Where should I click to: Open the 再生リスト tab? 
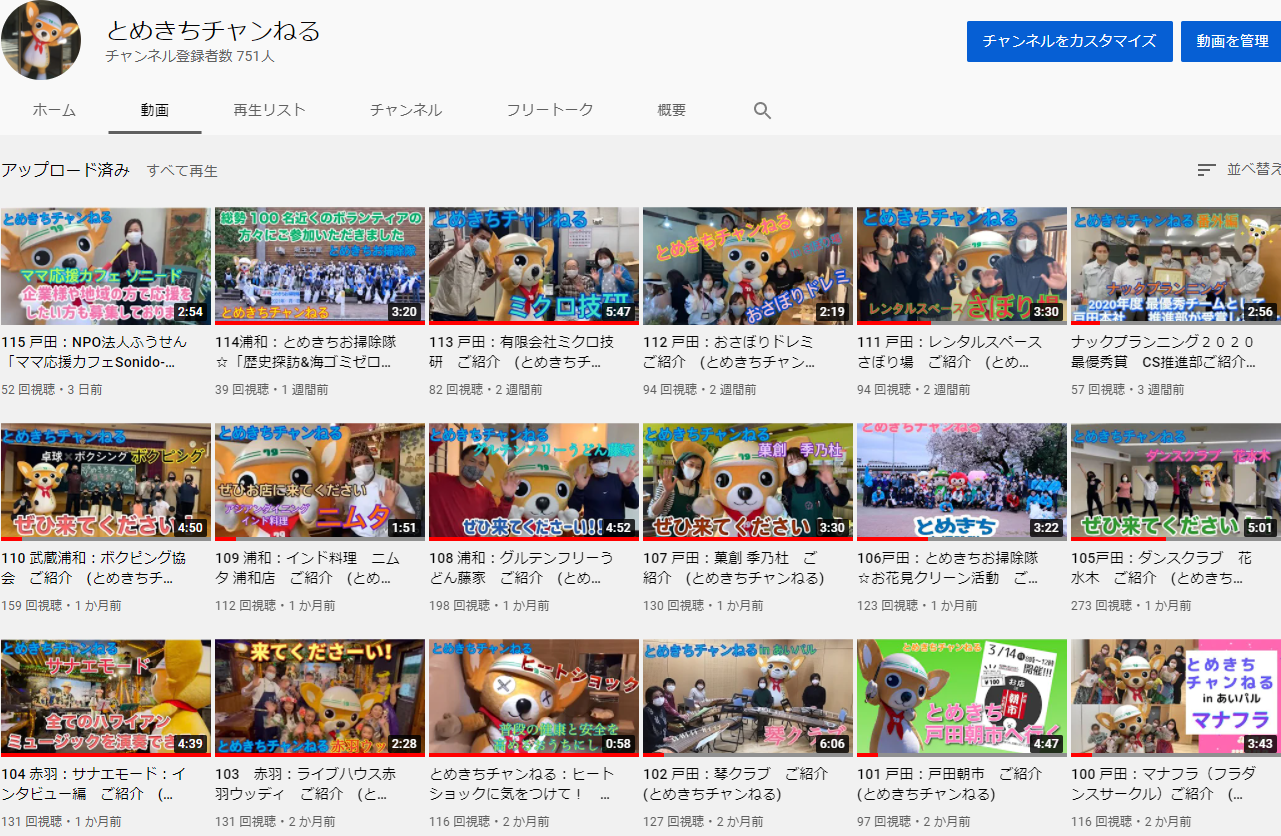(x=269, y=110)
